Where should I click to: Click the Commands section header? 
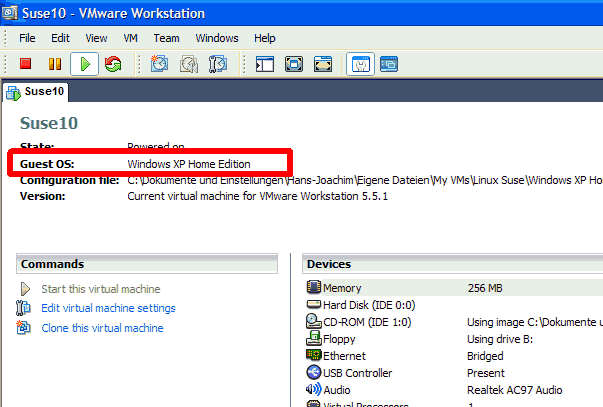[x=147, y=264]
